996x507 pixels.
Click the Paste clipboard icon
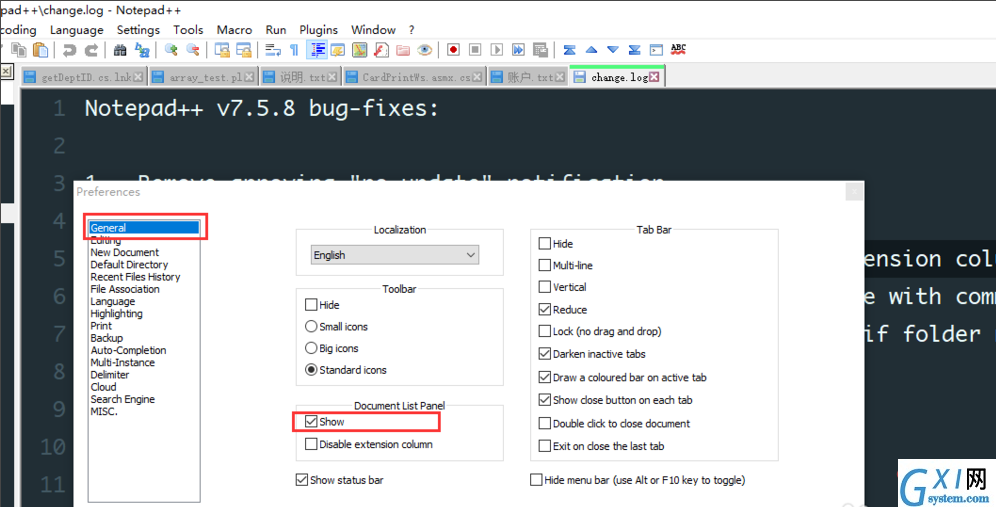(x=40, y=50)
